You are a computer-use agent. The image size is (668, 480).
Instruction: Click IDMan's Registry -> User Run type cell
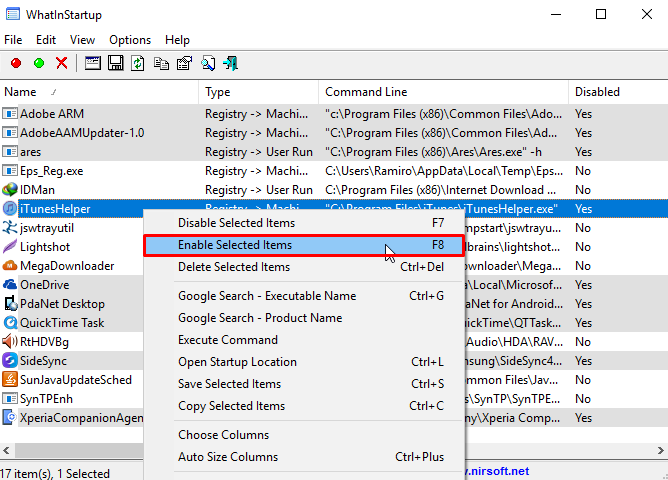(x=259, y=190)
